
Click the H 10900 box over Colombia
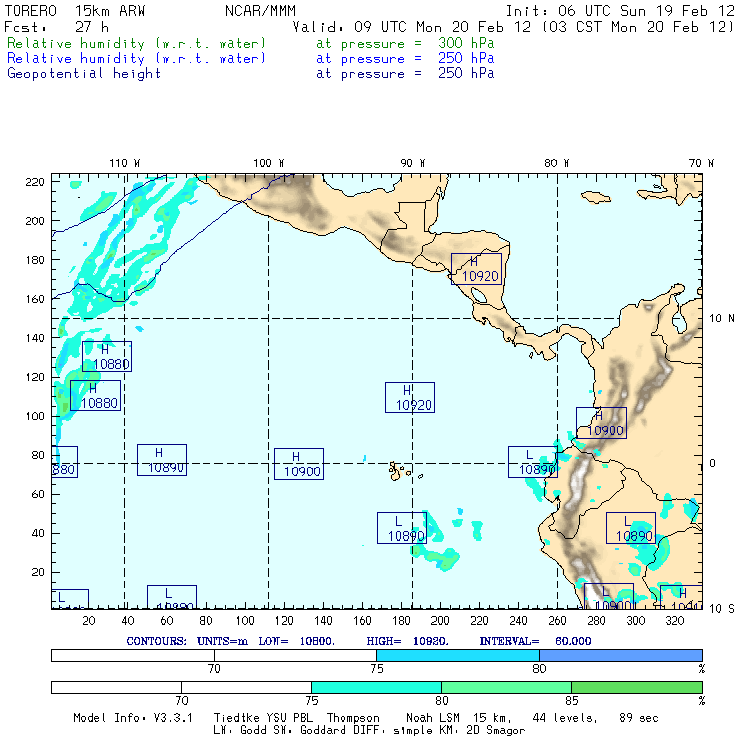pos(601,422)
